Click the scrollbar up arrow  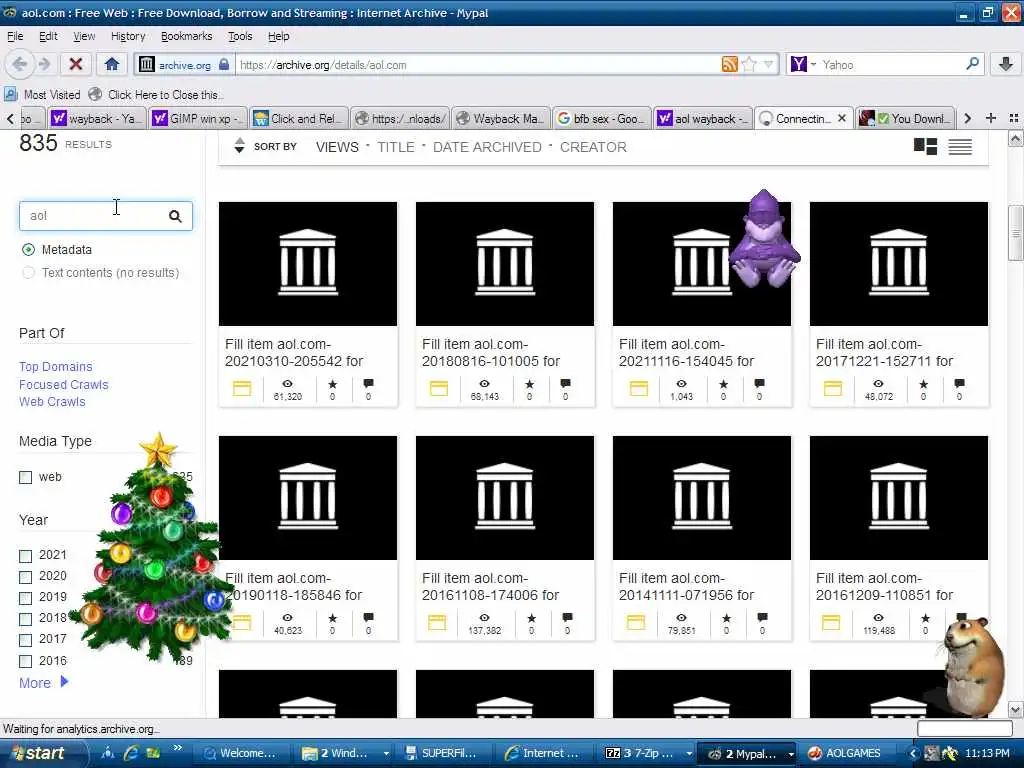1016,138
